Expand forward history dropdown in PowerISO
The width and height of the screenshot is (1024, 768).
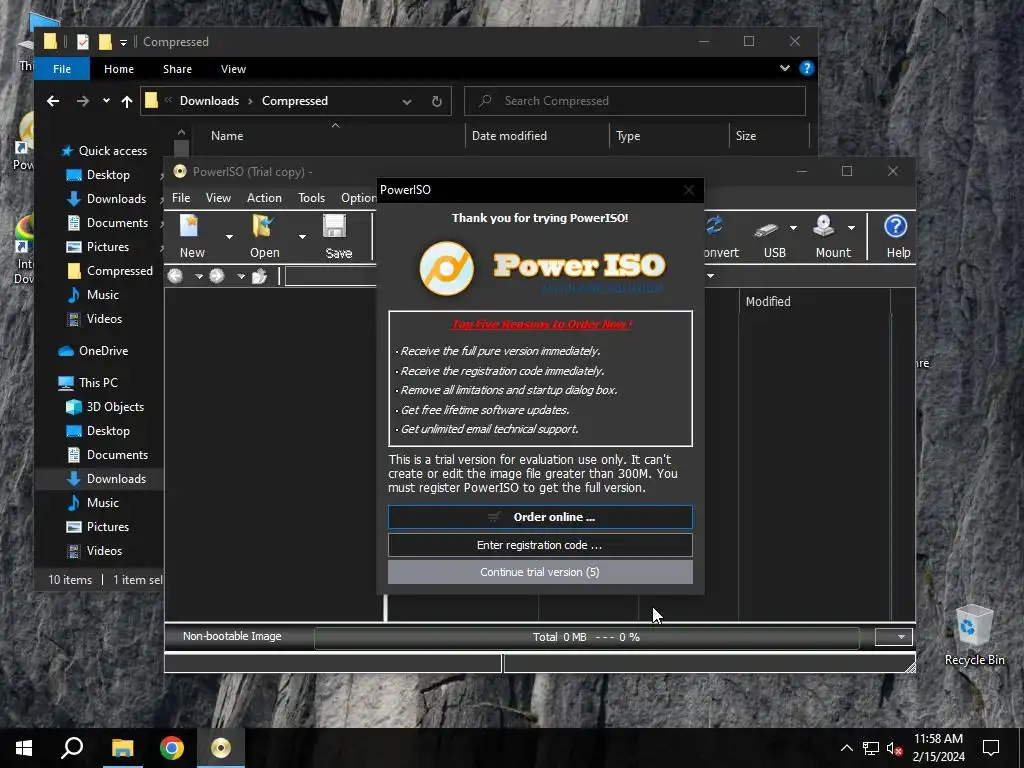click(x=240, y=276)
